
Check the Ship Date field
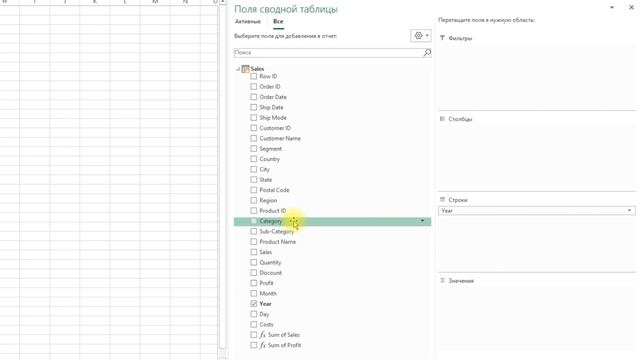(x=253, y=107)
